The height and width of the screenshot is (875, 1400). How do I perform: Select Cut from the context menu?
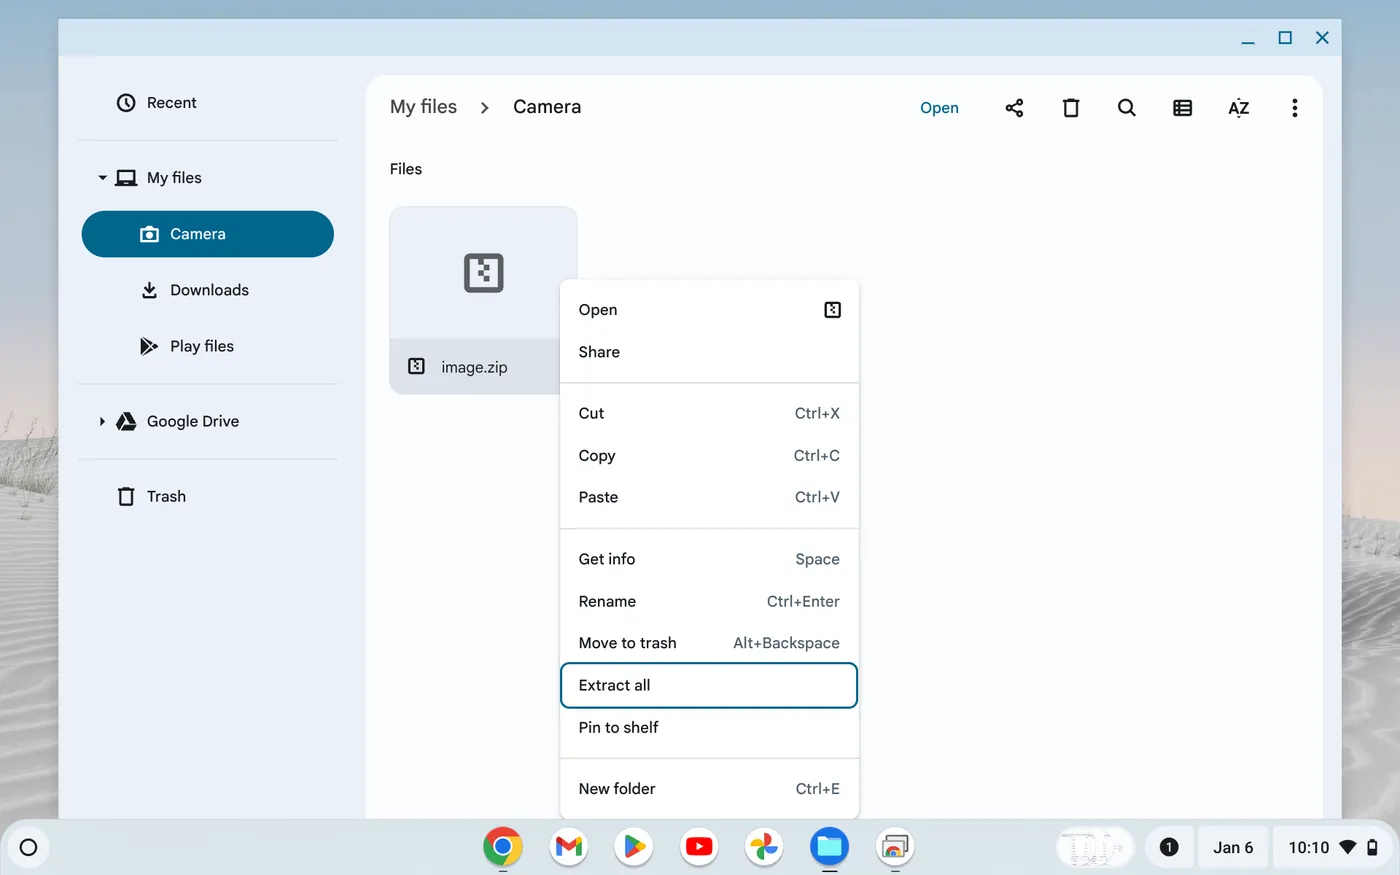[709, 414]
